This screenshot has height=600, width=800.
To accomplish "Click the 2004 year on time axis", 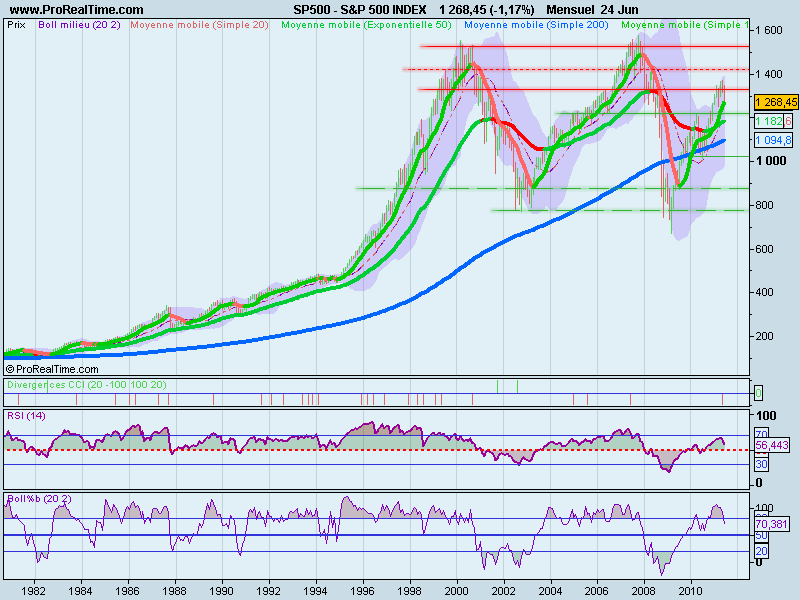I will (x=550, y=591).
